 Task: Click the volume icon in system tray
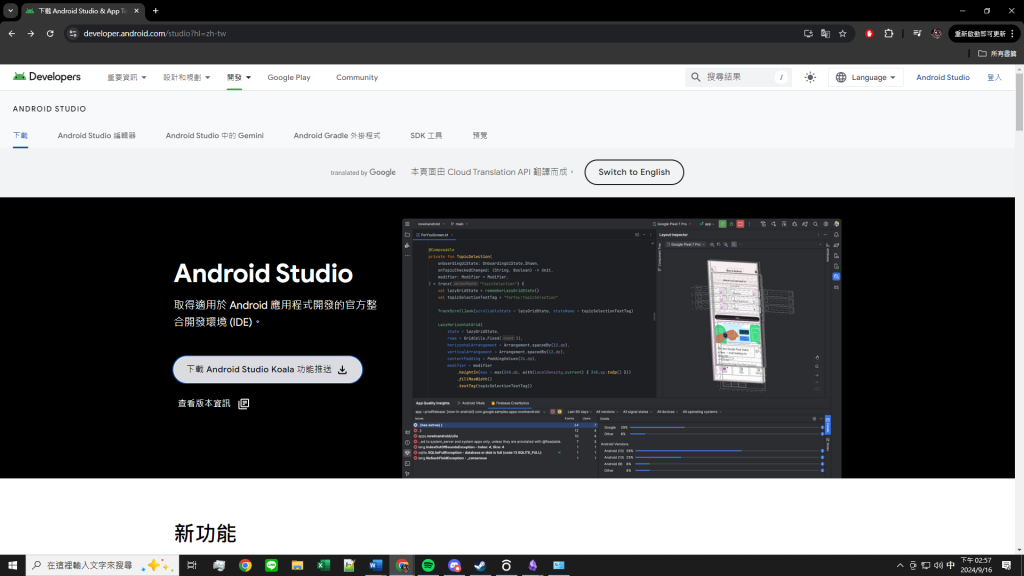(938, 566)
